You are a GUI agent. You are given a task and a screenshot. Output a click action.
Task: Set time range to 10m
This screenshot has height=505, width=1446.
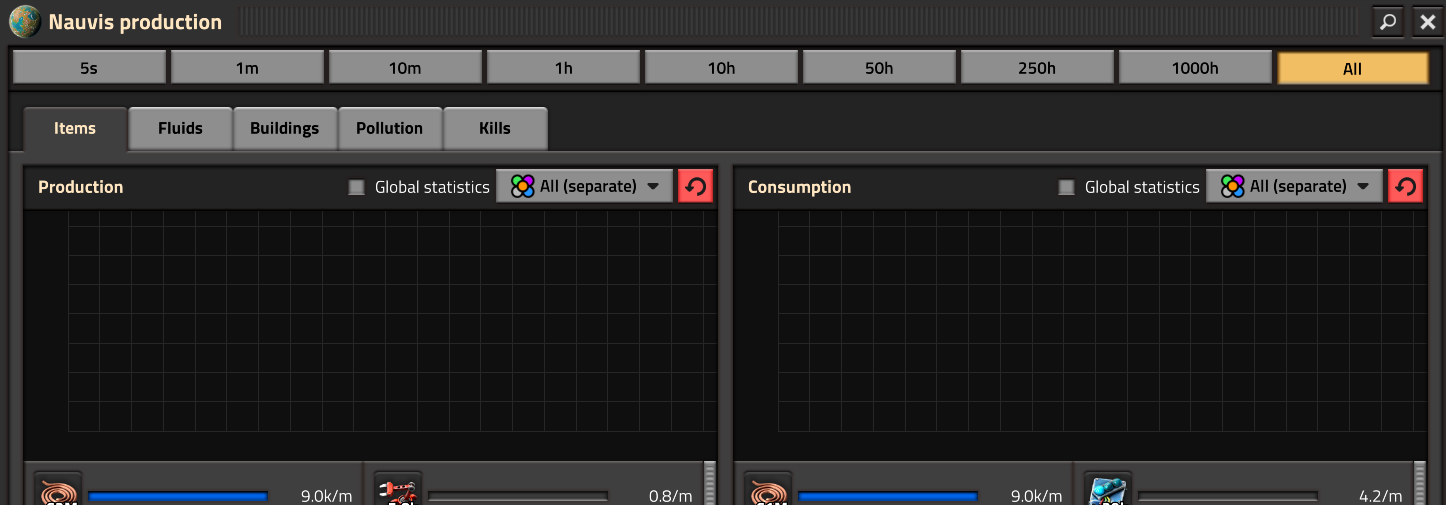pyautogui.click(x=405, y=68)
